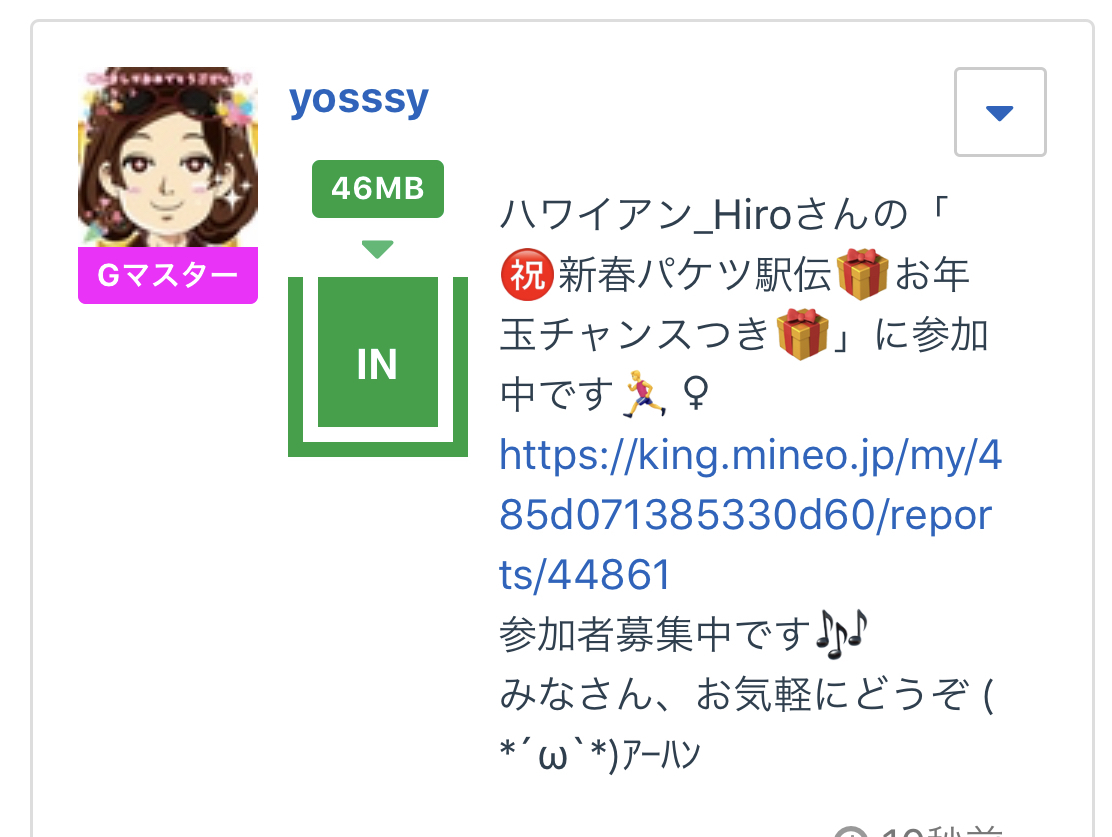Open yosssy's avatar profile picture
This screenshot has height=837, width=1112.
[x=167, y=157]
